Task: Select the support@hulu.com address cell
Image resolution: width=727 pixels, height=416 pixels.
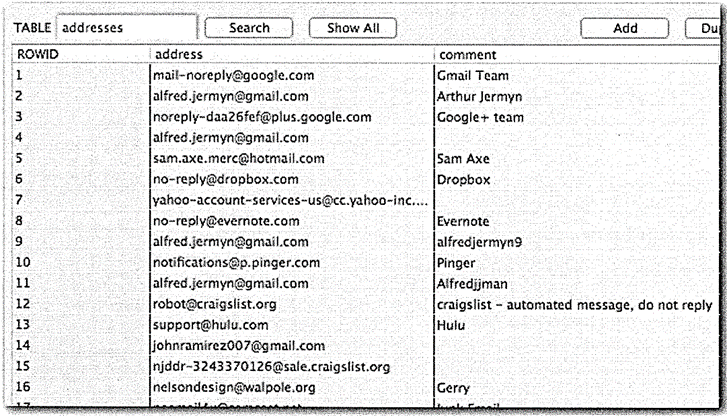Action: click(292, 325)
